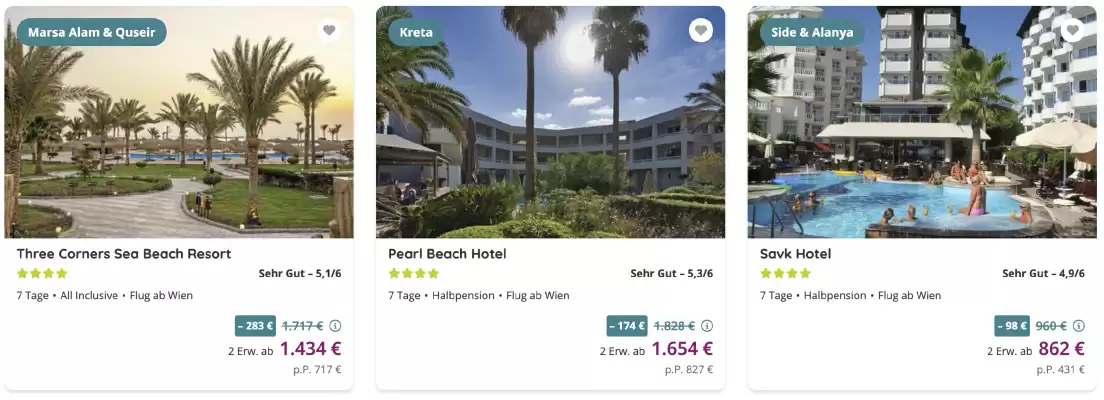Open the Pearl Beach Hotel title link

click(x=447, y=254)
